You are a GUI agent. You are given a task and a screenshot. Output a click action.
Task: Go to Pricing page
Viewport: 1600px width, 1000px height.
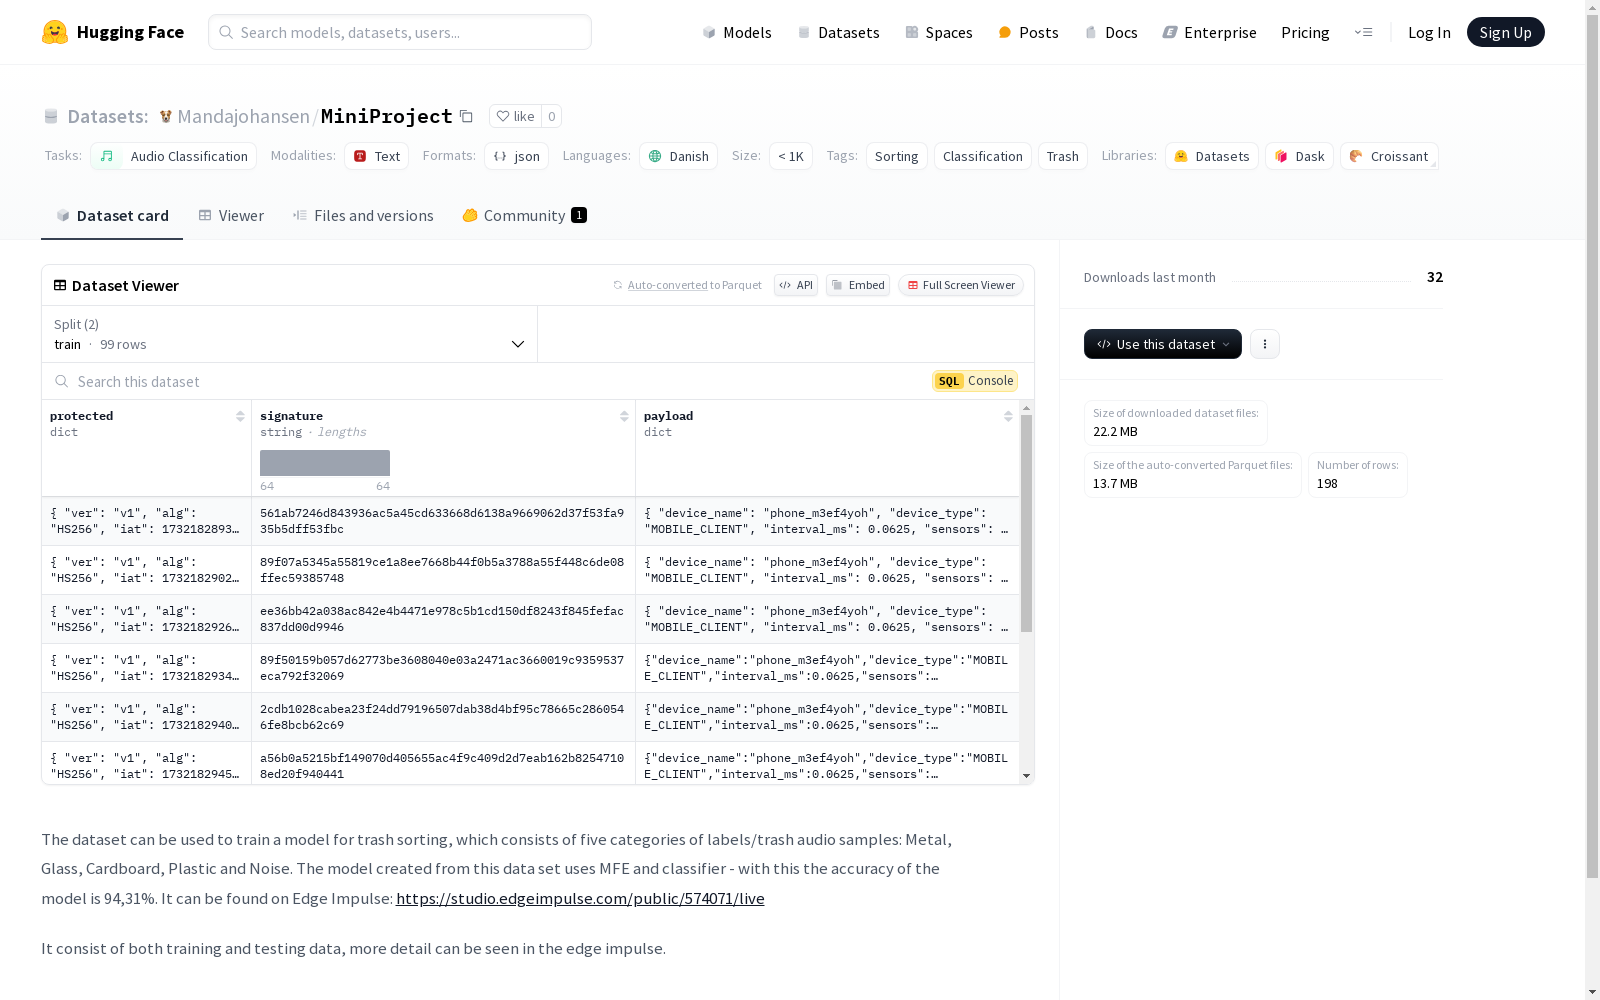pyautogui.click(x=1305, y=32)
